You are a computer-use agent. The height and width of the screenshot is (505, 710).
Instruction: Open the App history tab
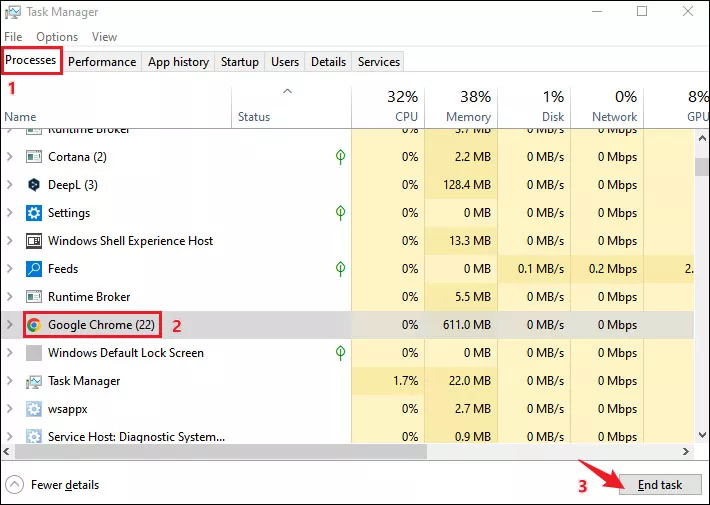tap(178, 62)
